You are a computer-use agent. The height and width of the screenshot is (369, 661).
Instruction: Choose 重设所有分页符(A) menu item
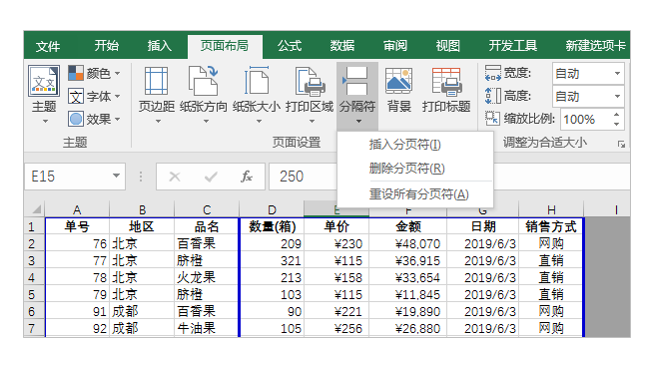(415, 194)
